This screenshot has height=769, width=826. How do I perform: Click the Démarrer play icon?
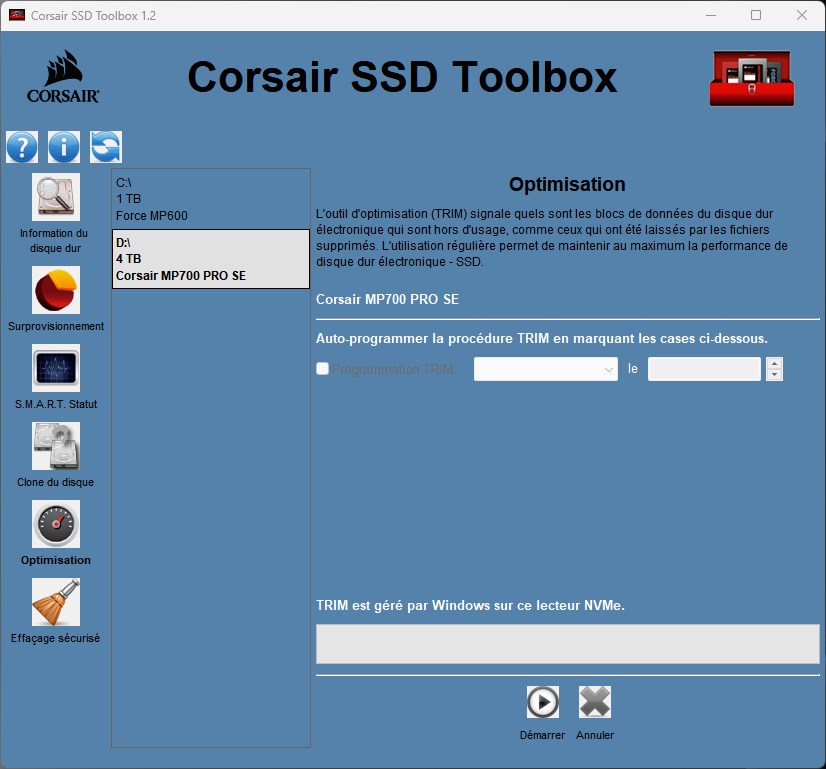pos(543,702)
